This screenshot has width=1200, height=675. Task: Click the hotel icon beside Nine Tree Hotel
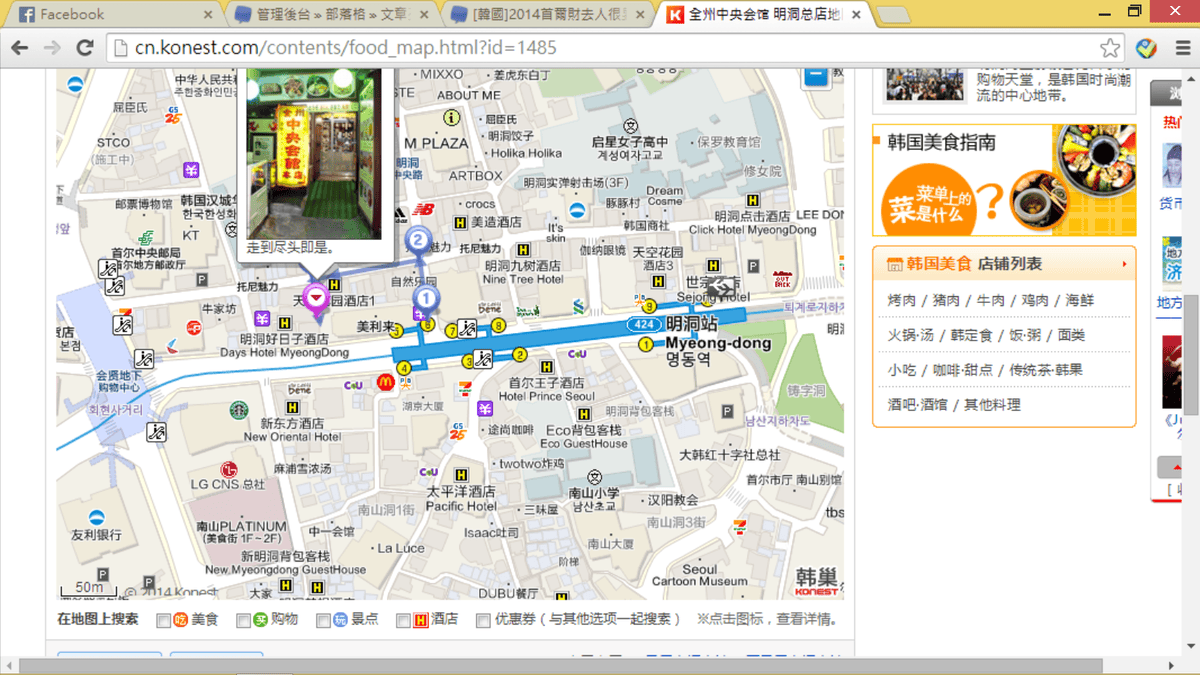522,251
